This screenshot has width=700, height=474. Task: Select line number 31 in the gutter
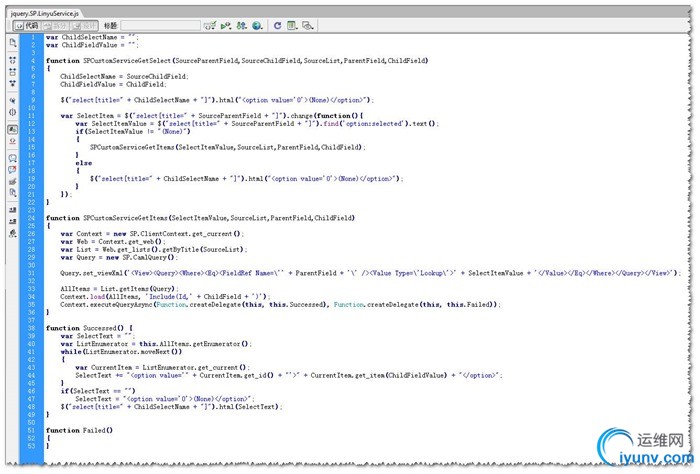[x=31, y=273]
